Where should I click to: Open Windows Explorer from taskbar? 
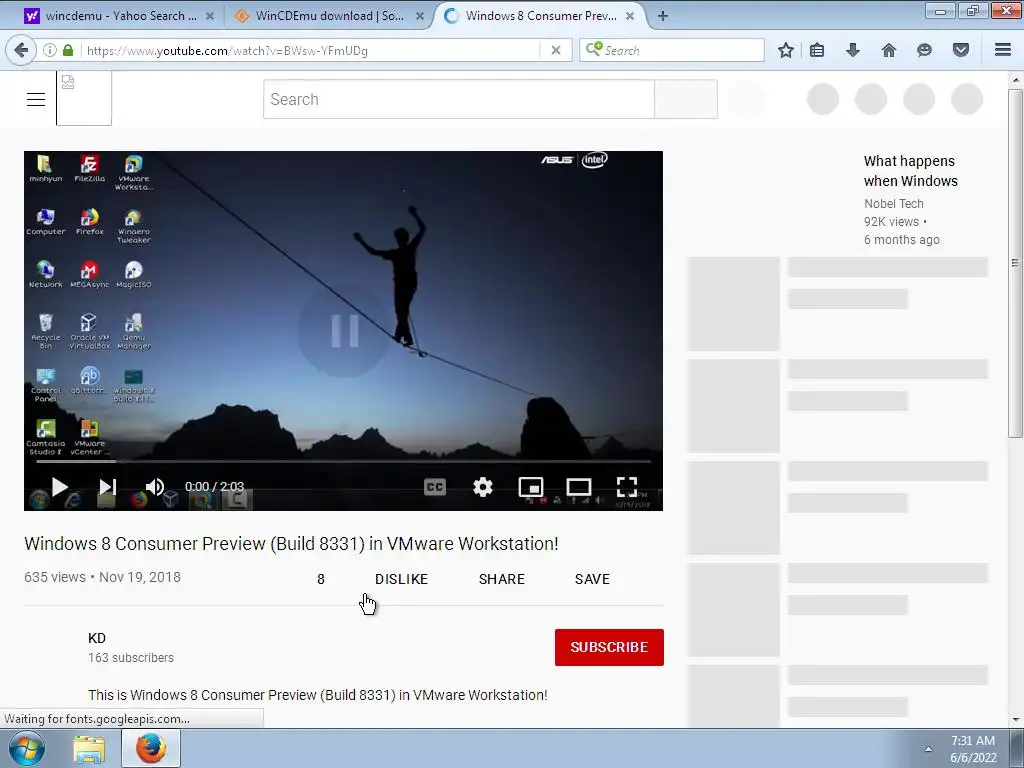click(89, 749)
